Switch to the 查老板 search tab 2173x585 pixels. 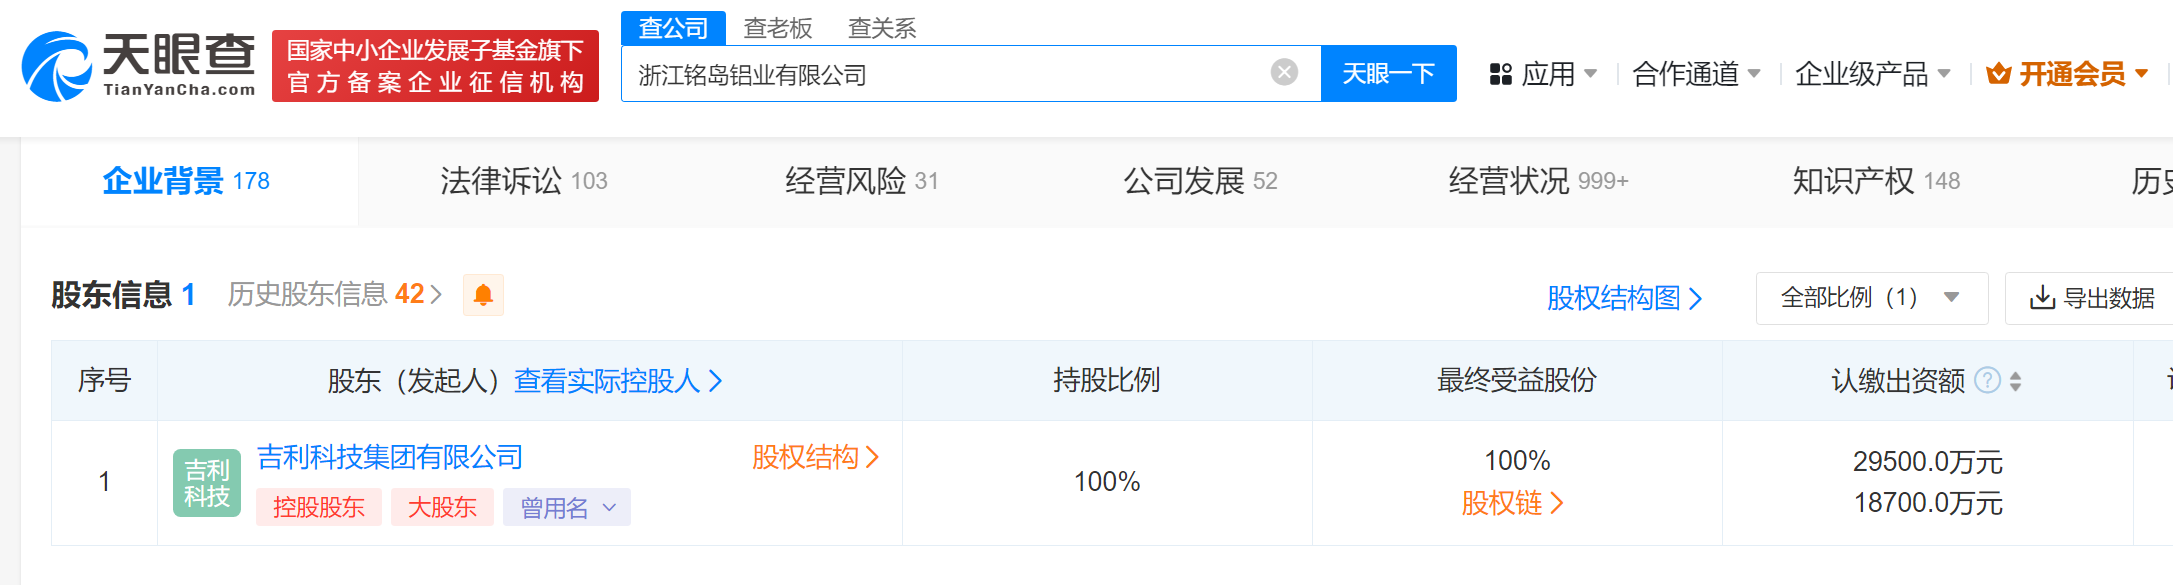(x=778, y=28)
